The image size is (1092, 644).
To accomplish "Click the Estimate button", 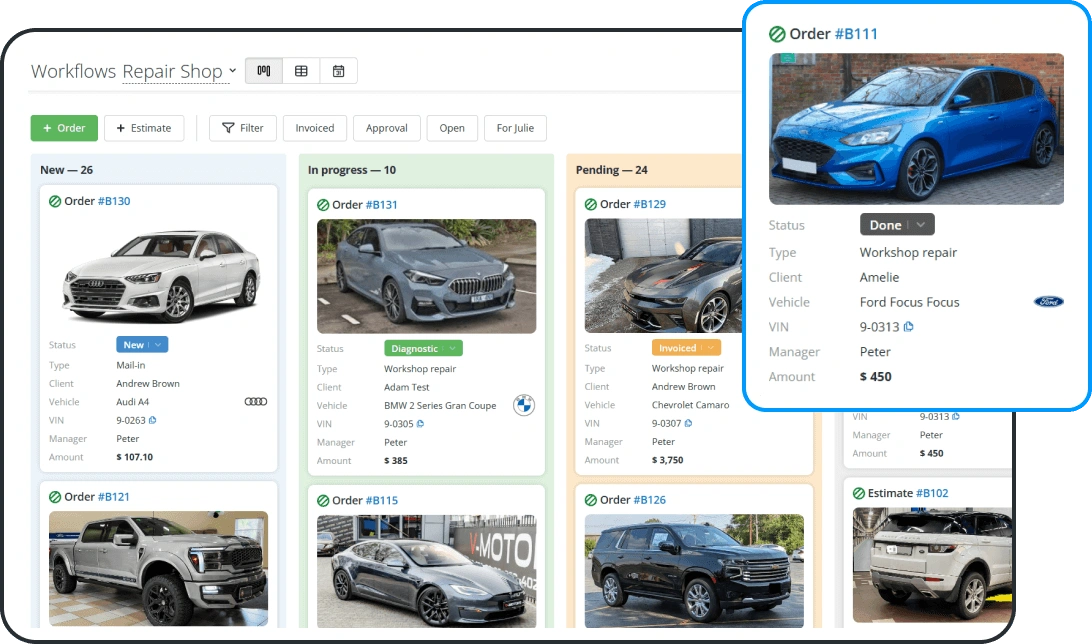I will tap(144, 128).
